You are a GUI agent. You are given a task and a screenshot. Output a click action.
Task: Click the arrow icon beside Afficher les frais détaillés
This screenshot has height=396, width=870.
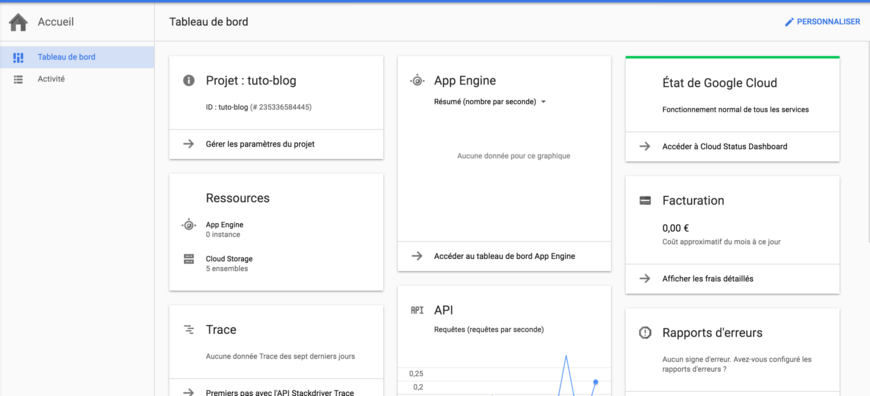click(x=645, y=279)
